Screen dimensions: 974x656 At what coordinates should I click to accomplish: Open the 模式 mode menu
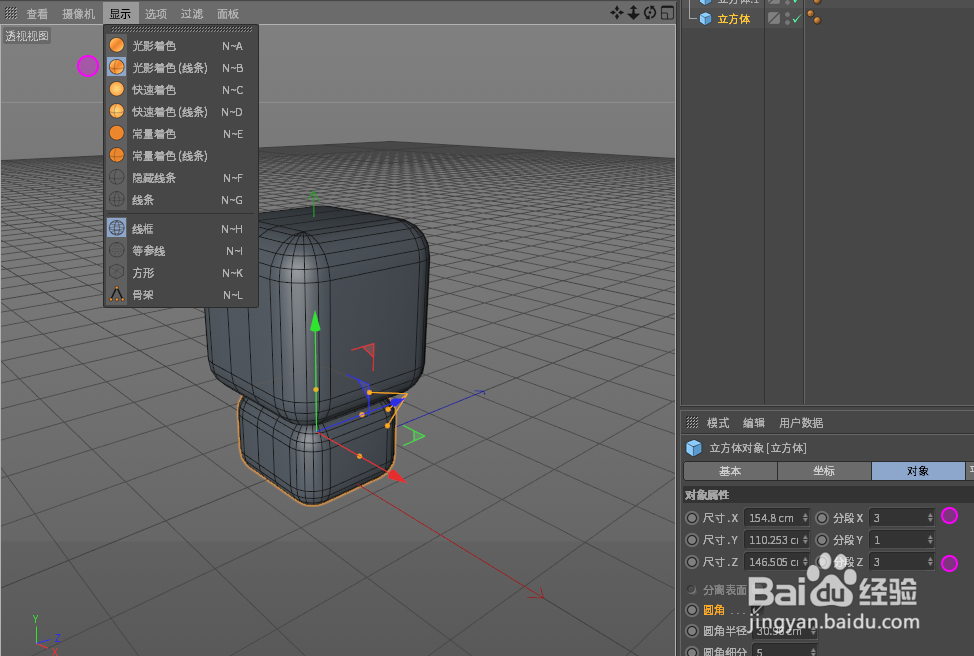click(718, 423)
